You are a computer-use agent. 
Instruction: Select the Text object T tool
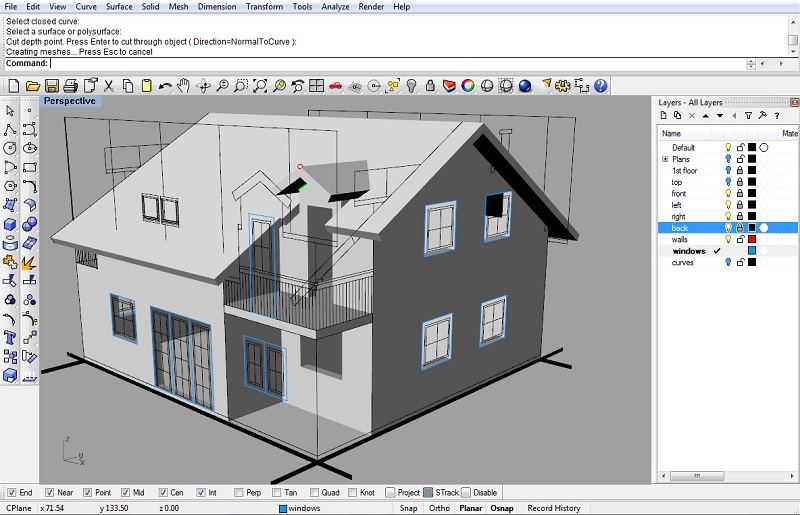(10, 338)
